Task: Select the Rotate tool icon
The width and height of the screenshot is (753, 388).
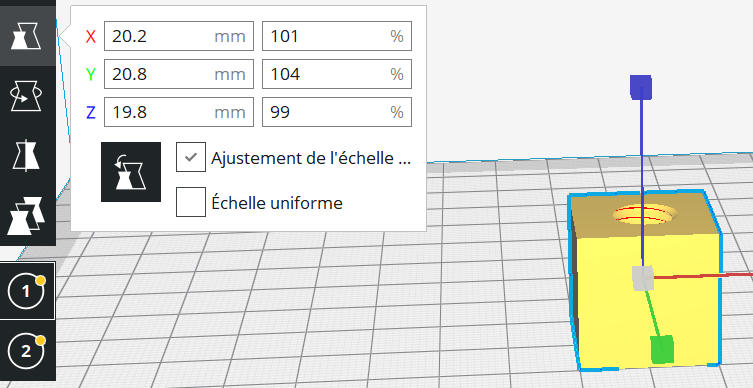Action: (x=27, y=96)
